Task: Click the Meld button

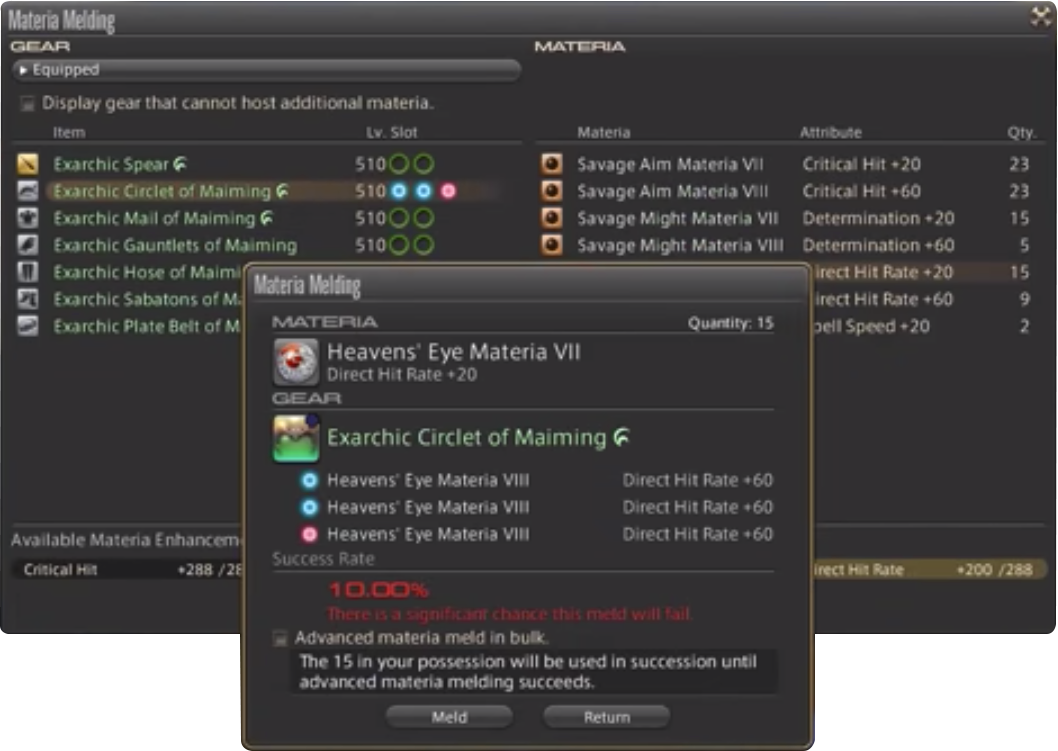Action: [449, 717]
